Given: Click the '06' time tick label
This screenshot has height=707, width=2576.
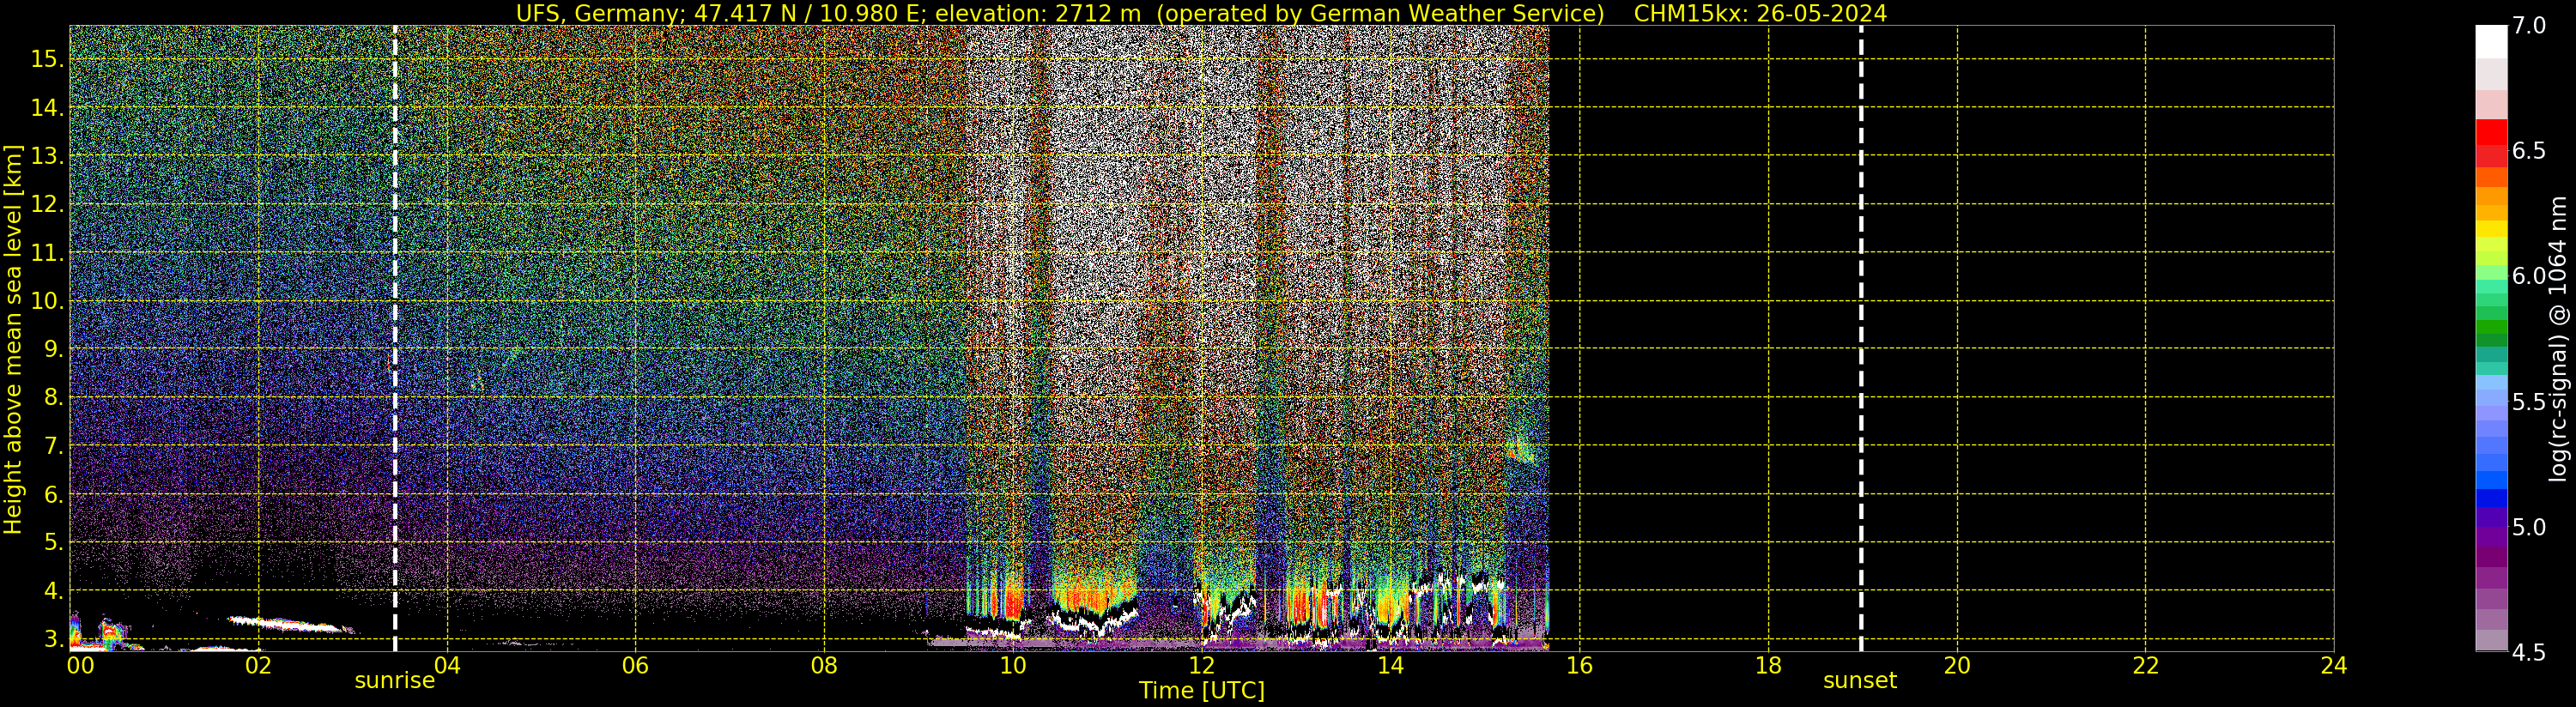Looking at the screenshot, I should coord(635,666).
